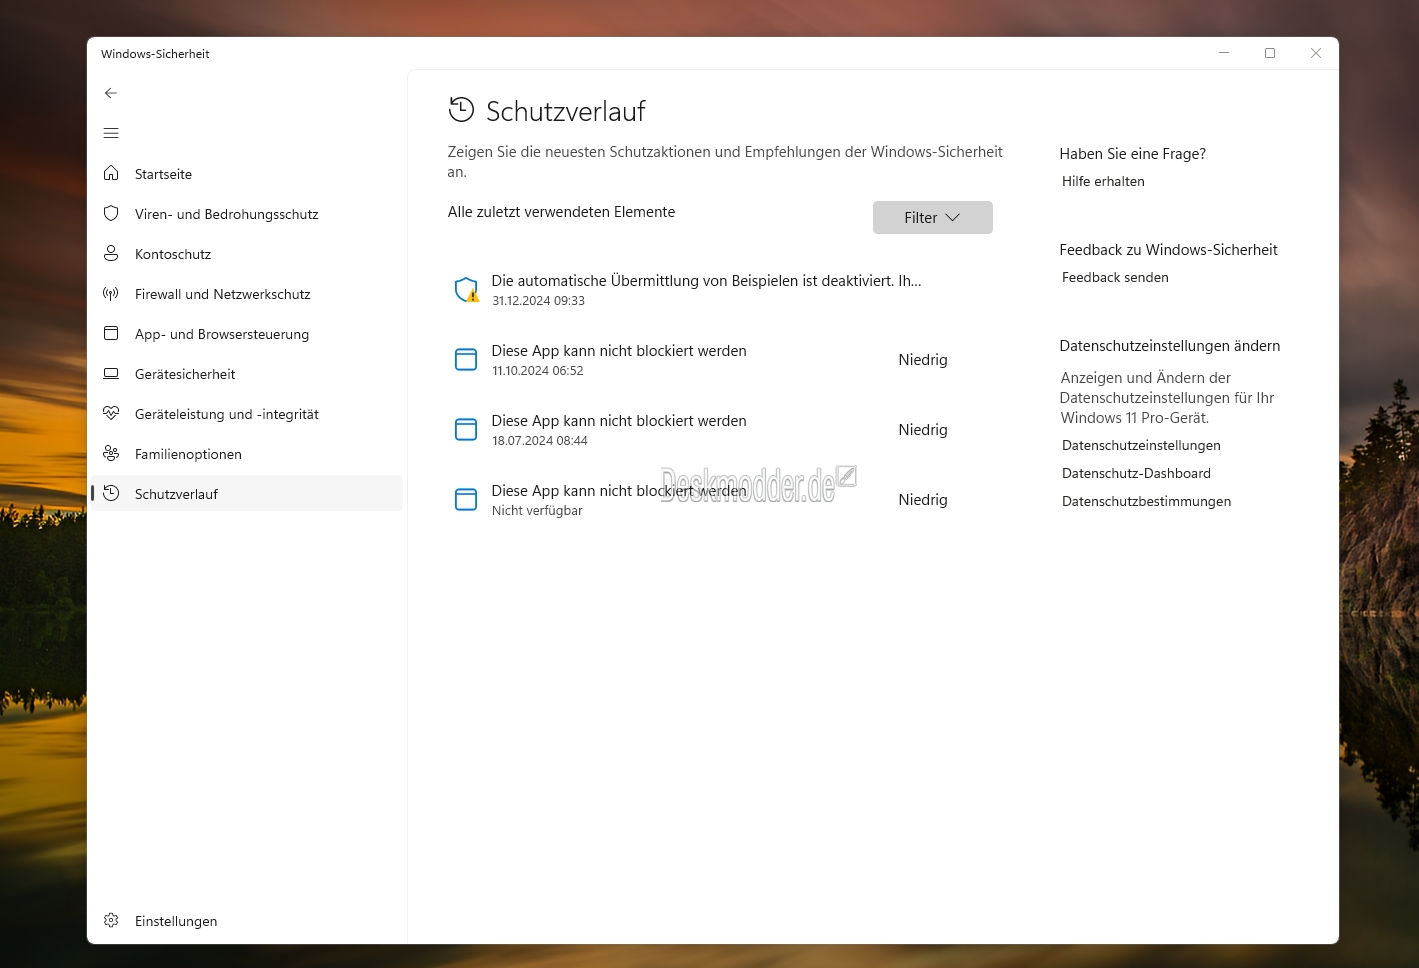The image size is (1419, 968).
Task: Minimize the Windows-Sicherheit window
Action: 1224,53
